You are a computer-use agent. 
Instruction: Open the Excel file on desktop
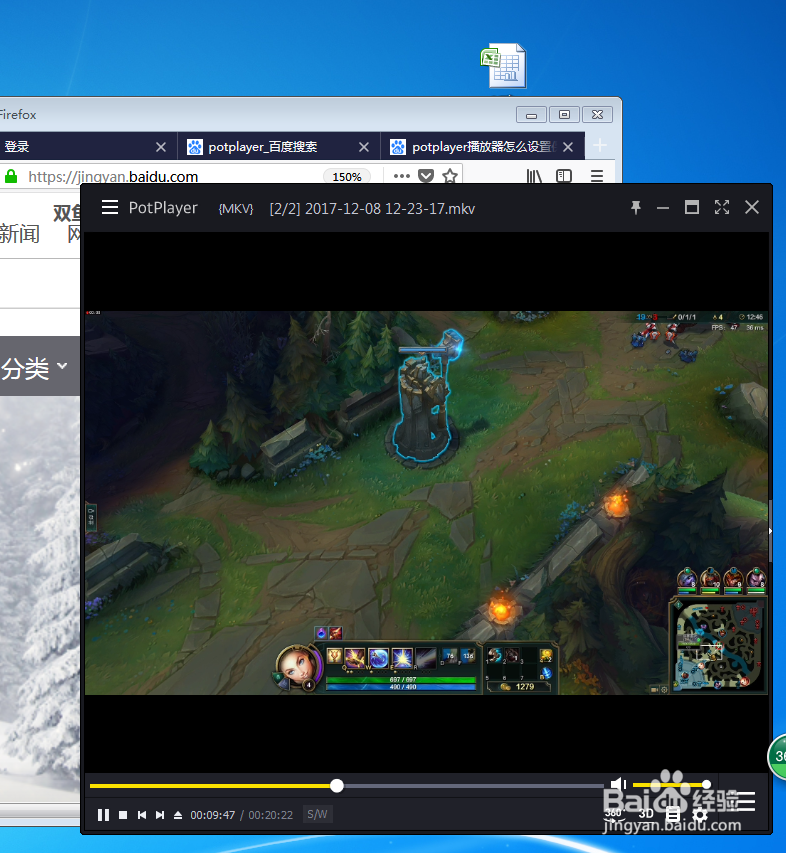504,66
